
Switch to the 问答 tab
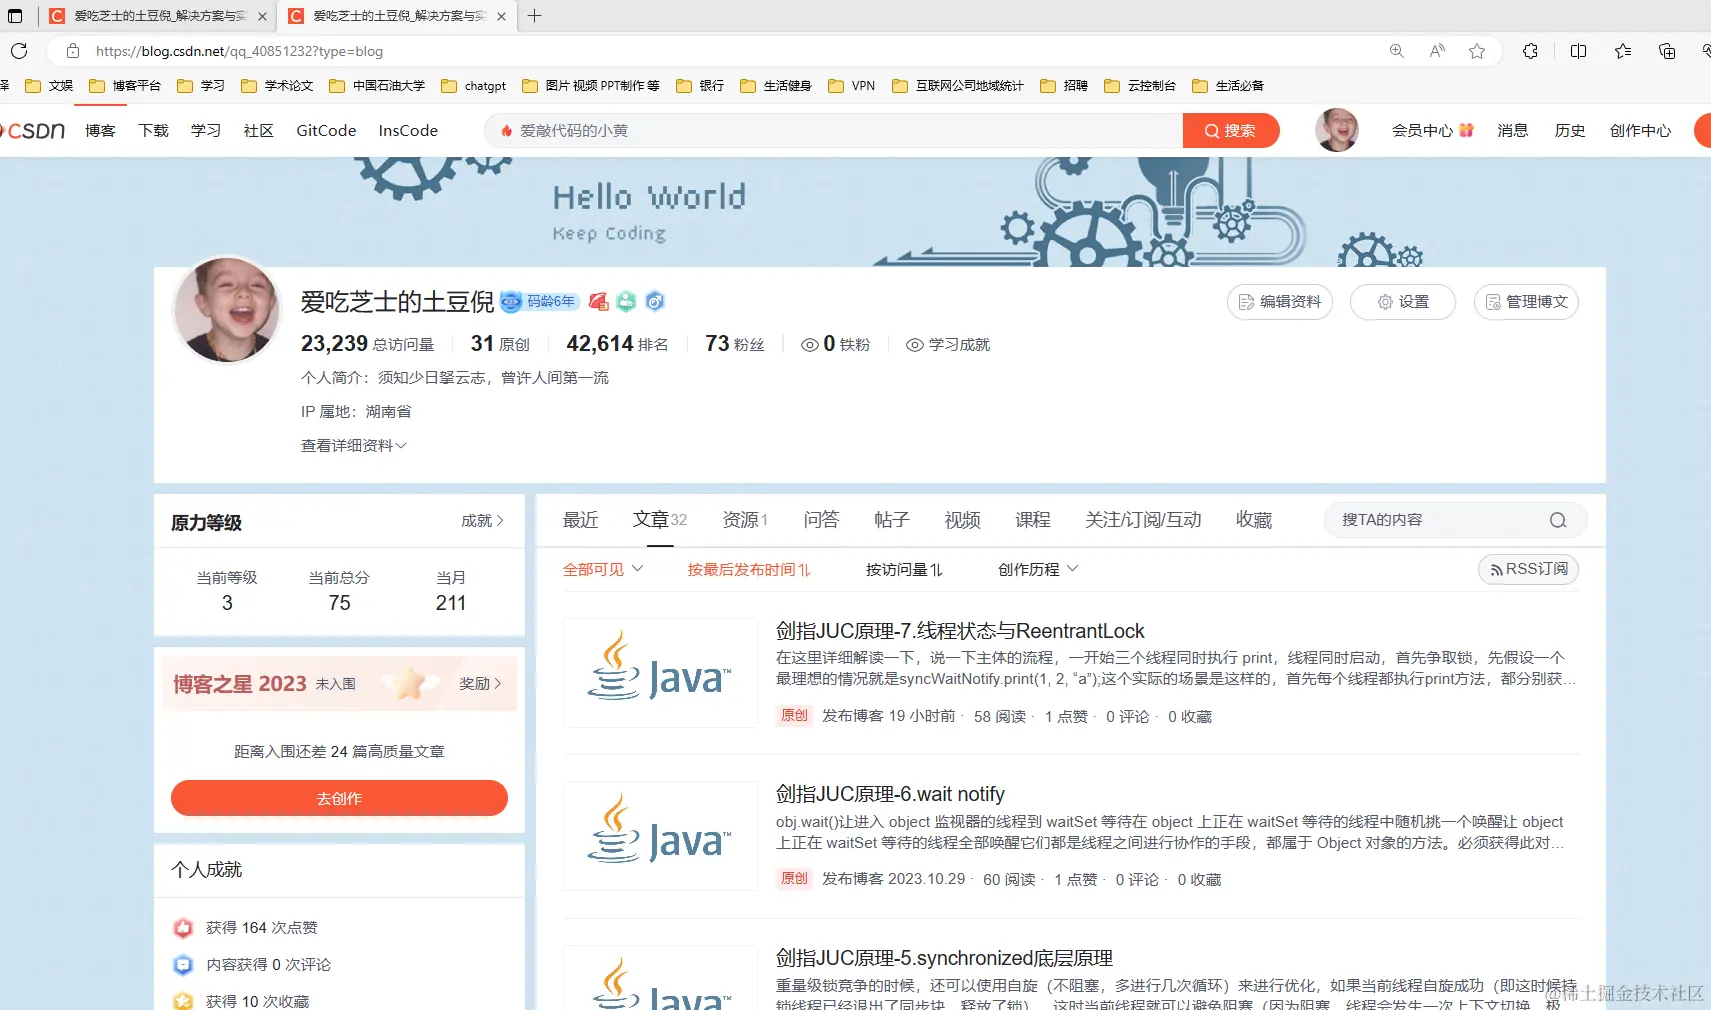[x=821, y=520]
